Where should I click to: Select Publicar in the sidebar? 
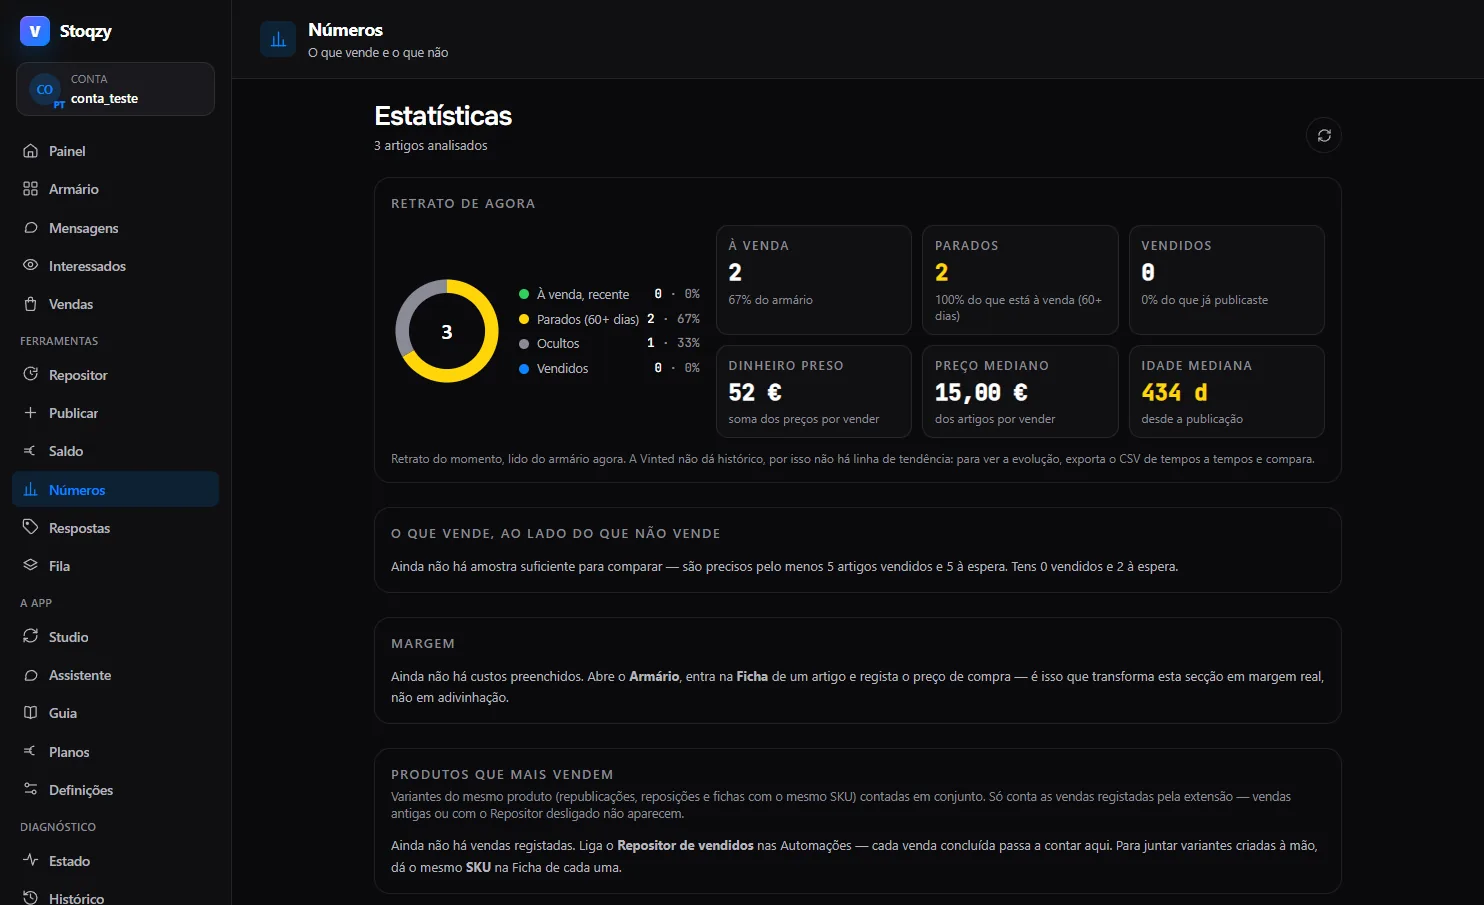tap(115, 413)
